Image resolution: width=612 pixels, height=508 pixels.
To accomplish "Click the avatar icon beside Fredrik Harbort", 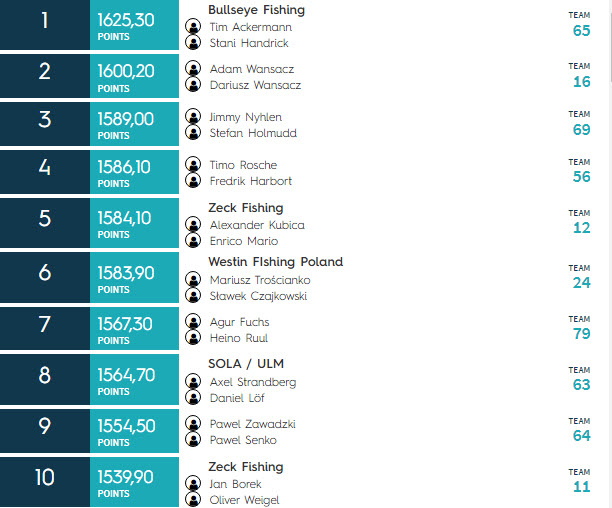I will 193,180.
